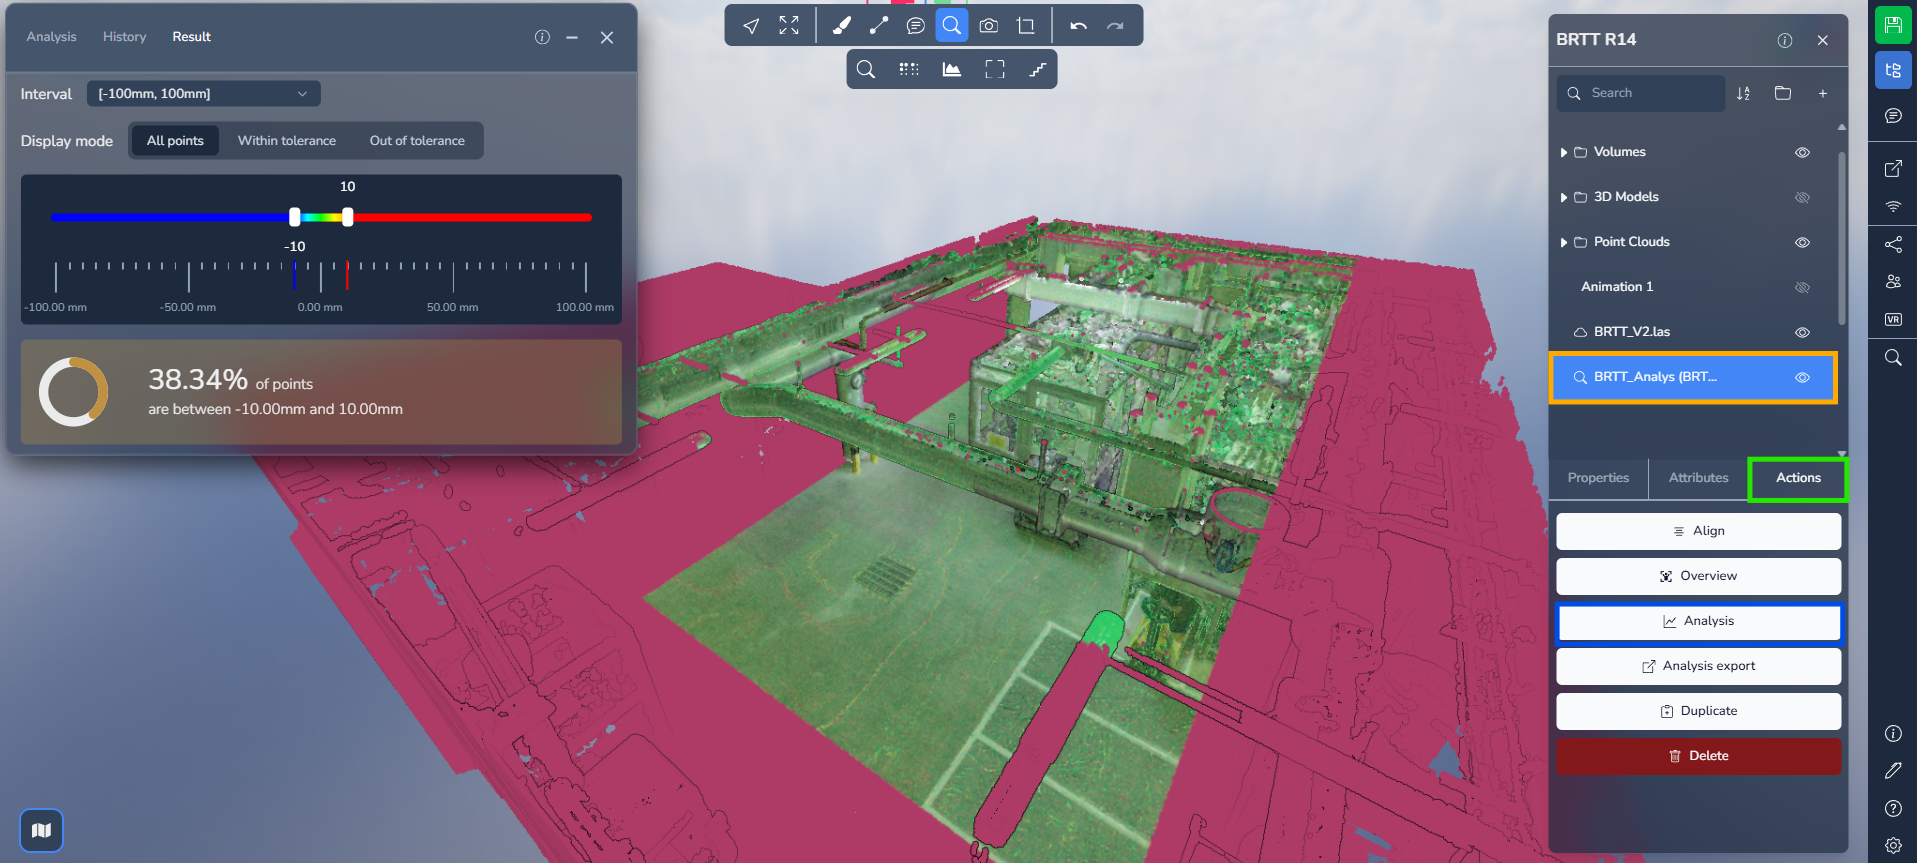Image resolution: width=1917 pixels, height=863 pixels.
Task: Click the undo arrow icon
Action: (x=1078, y=26)
